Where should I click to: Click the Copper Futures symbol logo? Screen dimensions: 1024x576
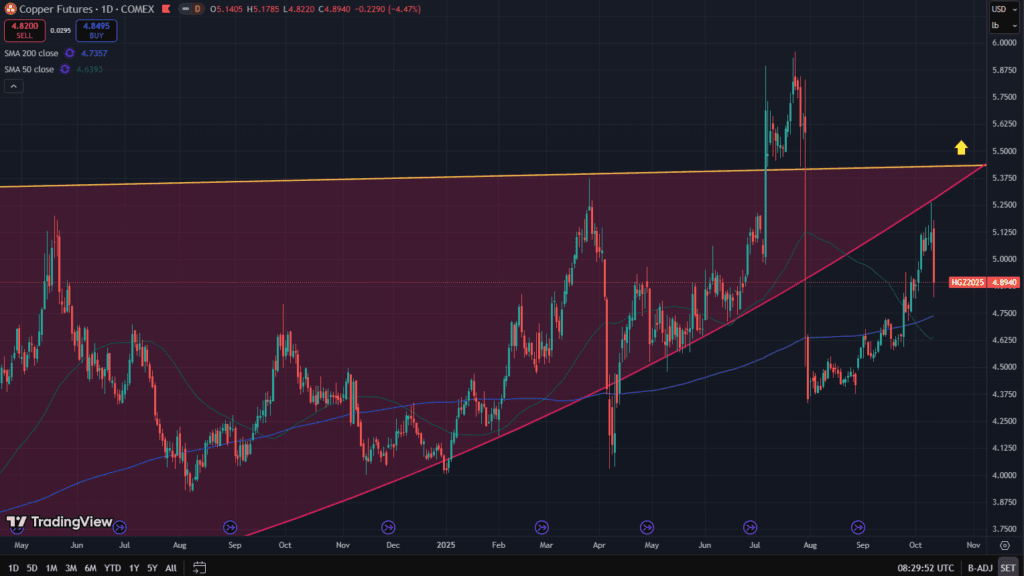pyautogui.click(x=10, y=9)
